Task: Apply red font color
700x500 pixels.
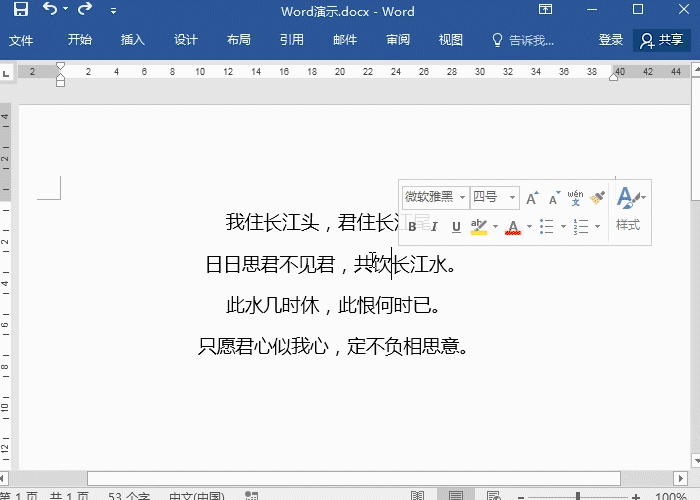Action: 513,227
